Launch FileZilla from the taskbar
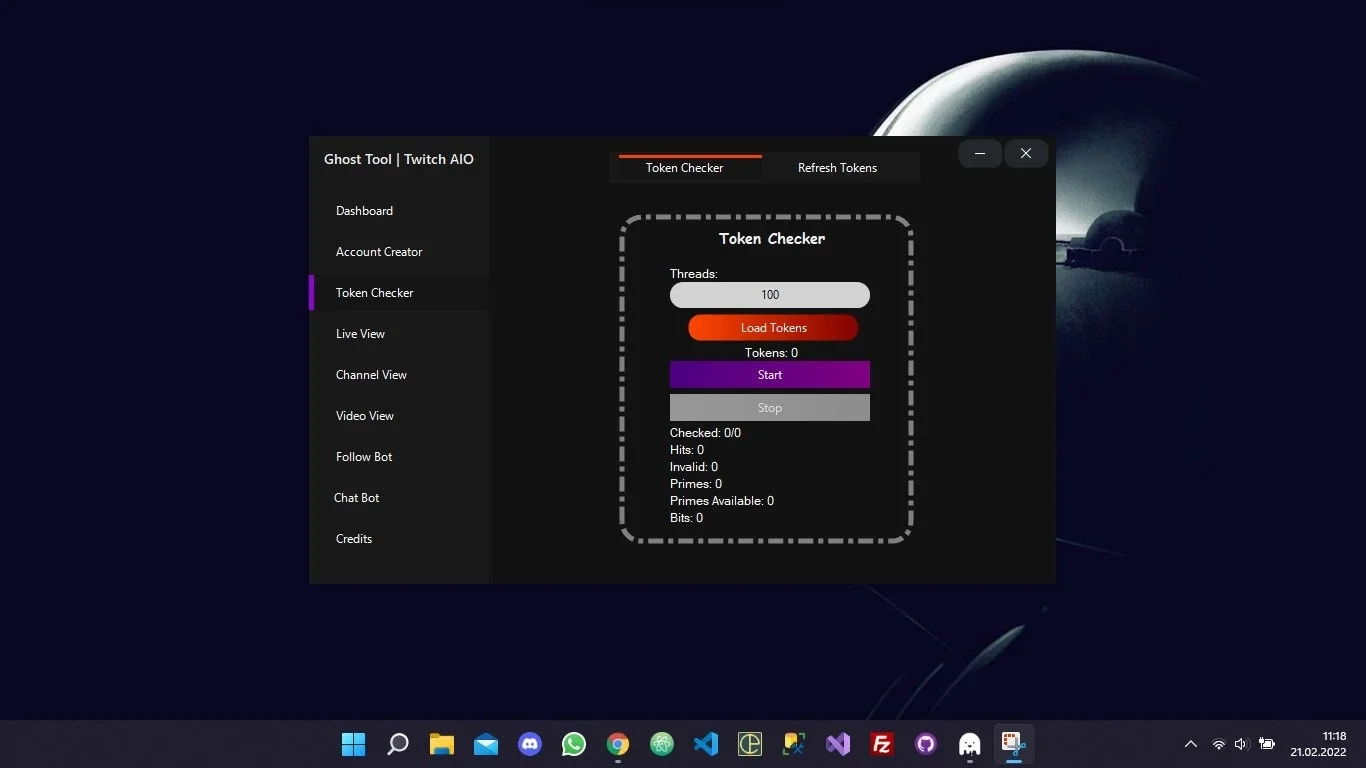Viewport: 1366px width, 768px height. coord(882,744)
